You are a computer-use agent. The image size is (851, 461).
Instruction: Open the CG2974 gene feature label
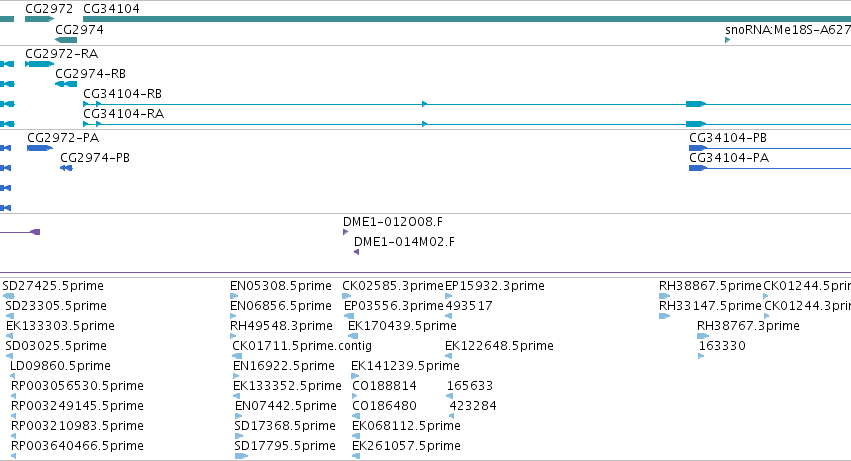point(79,29)
